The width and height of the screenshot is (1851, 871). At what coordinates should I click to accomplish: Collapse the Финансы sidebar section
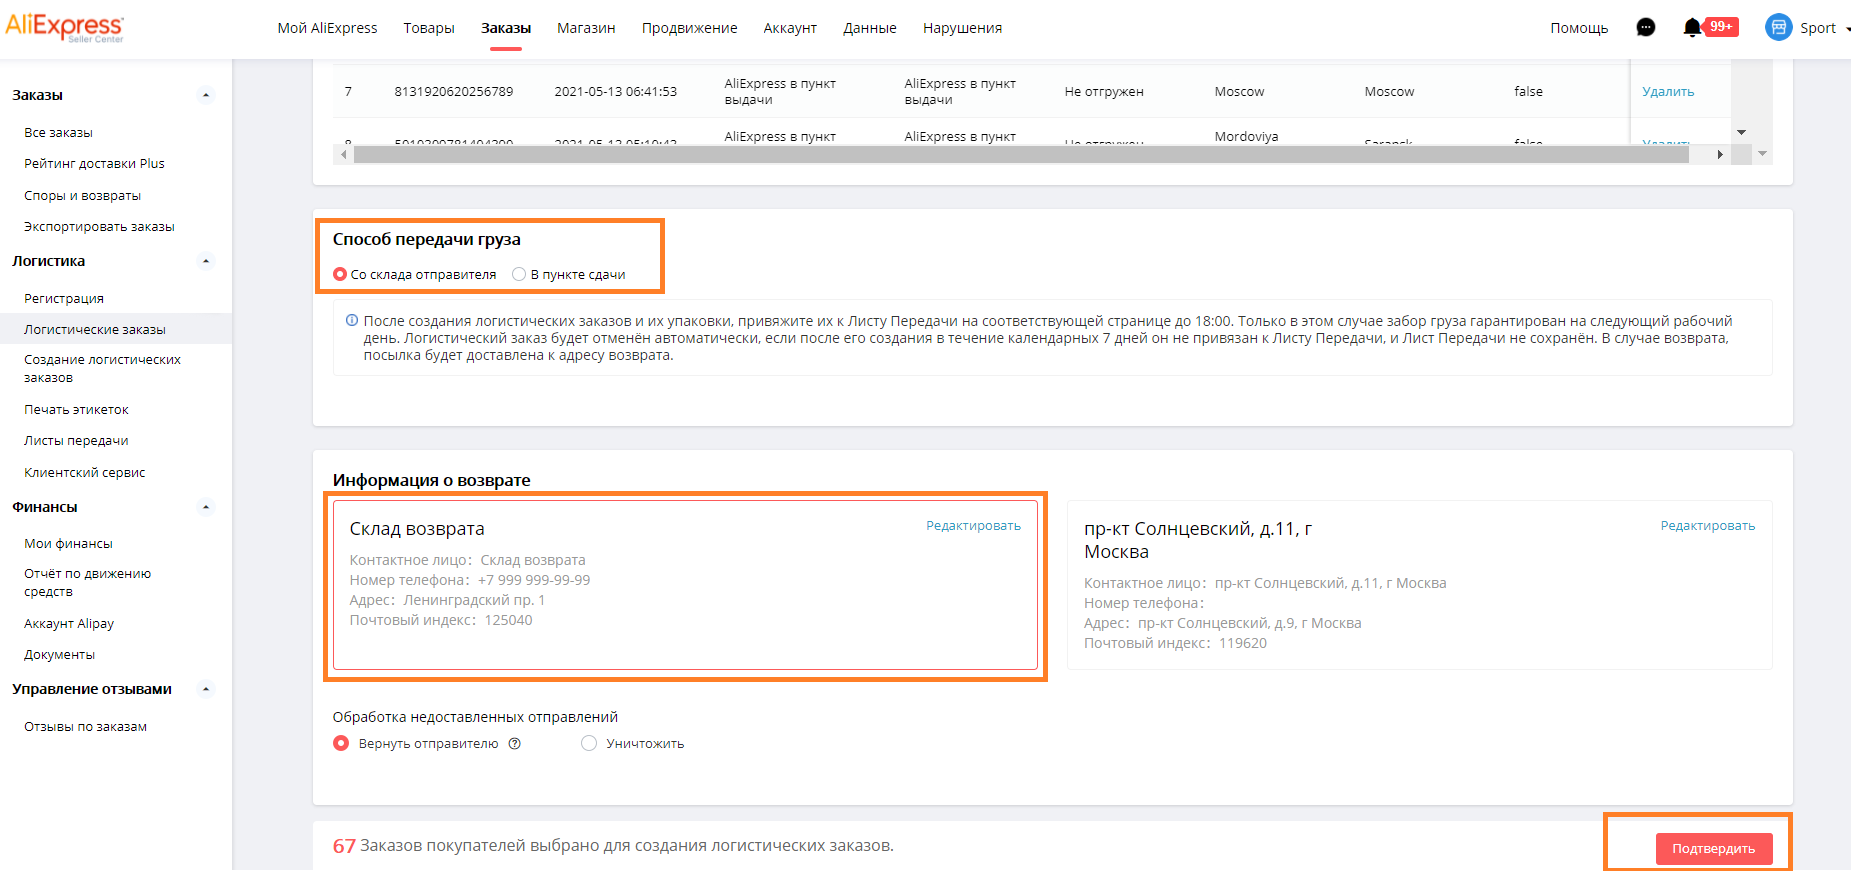206,508
